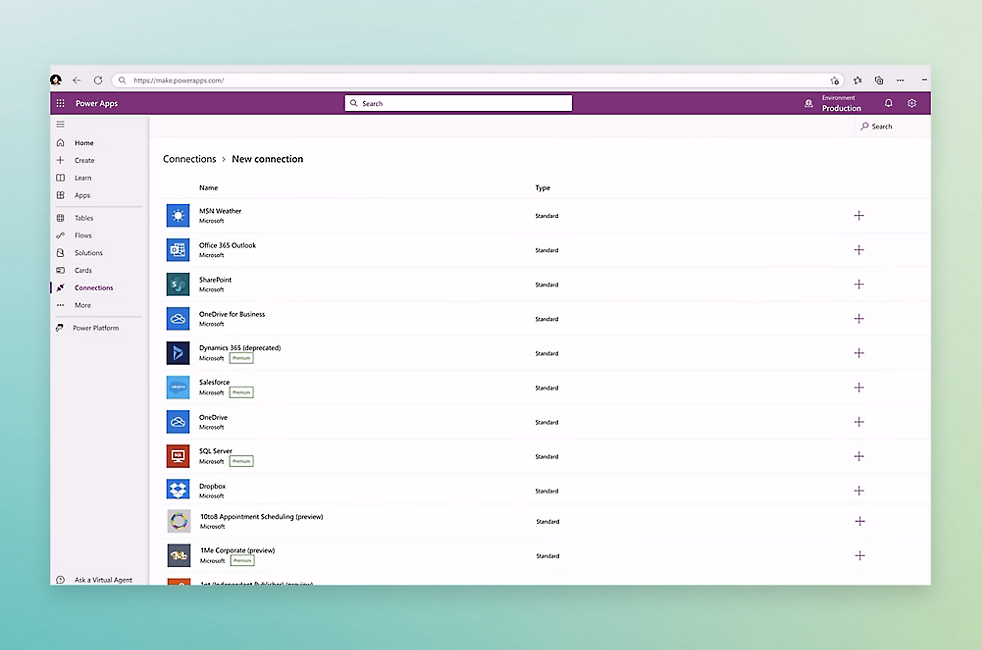Click the Office 365 Outlook connector icon
This screenshot has width=982, height=650.
[x=178, y=250]
